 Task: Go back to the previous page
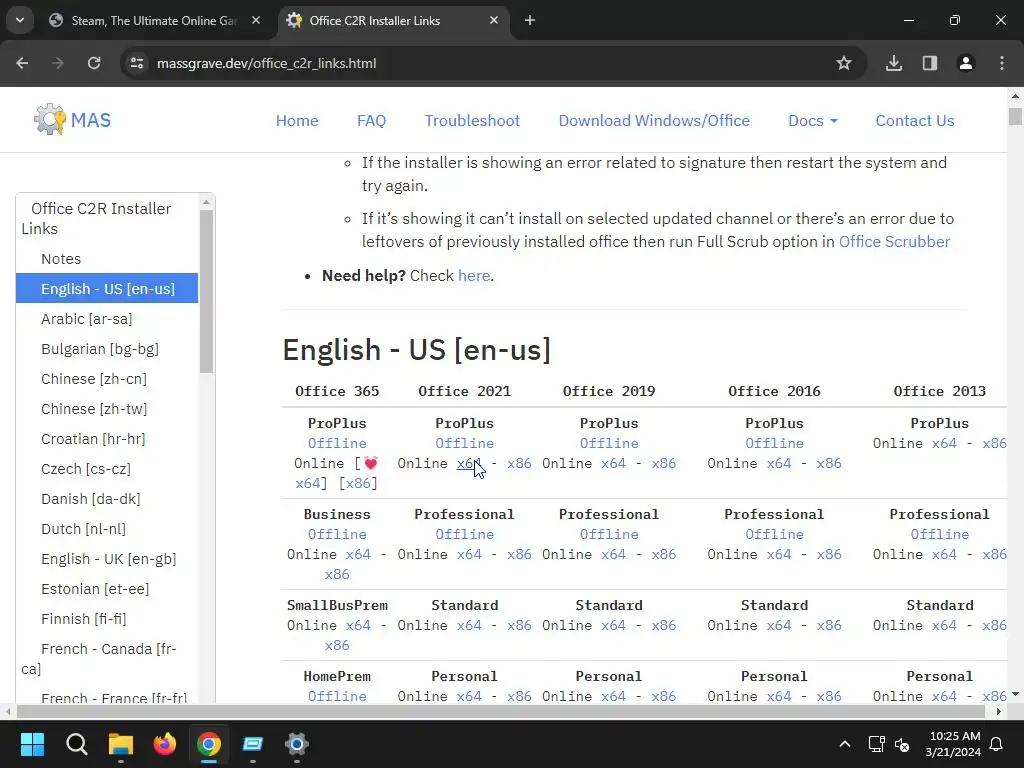22,63
